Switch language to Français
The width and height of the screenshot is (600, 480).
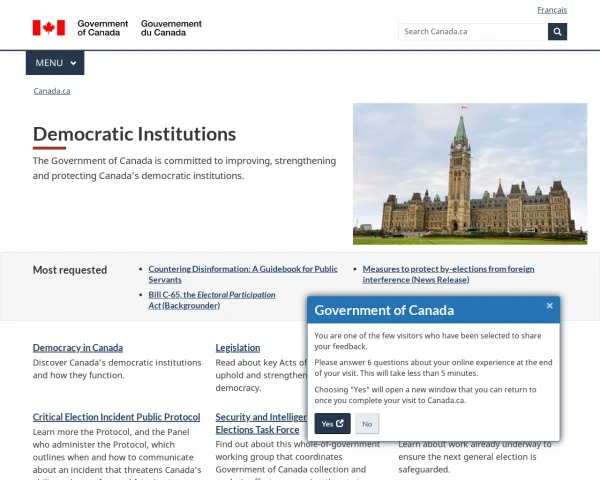click(x=552, y=10)
